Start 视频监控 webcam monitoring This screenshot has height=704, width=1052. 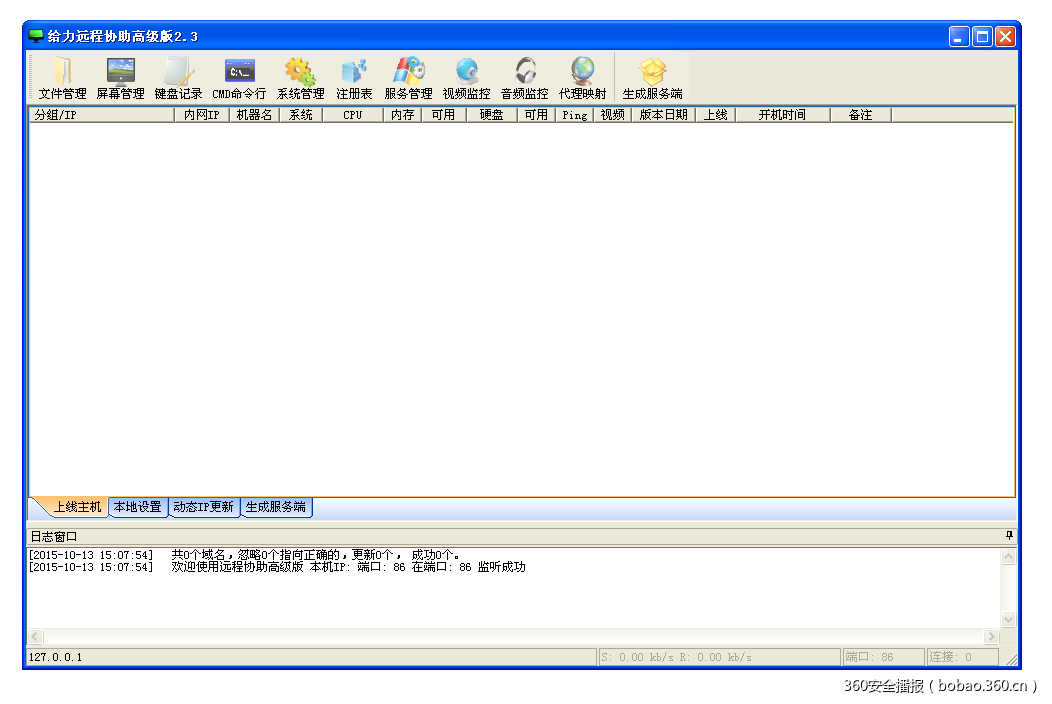tap(466, 78)
